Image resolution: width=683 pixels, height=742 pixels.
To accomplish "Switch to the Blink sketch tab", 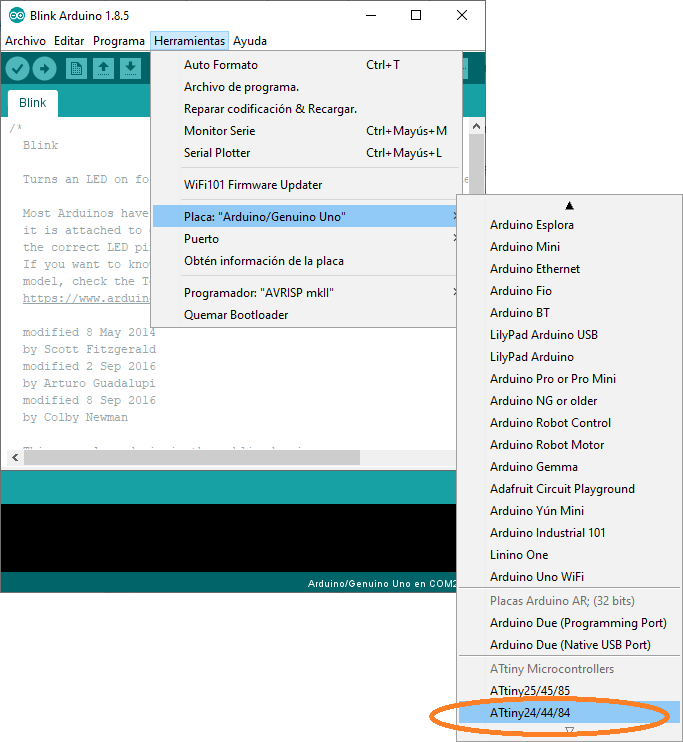I will (33, 103).
